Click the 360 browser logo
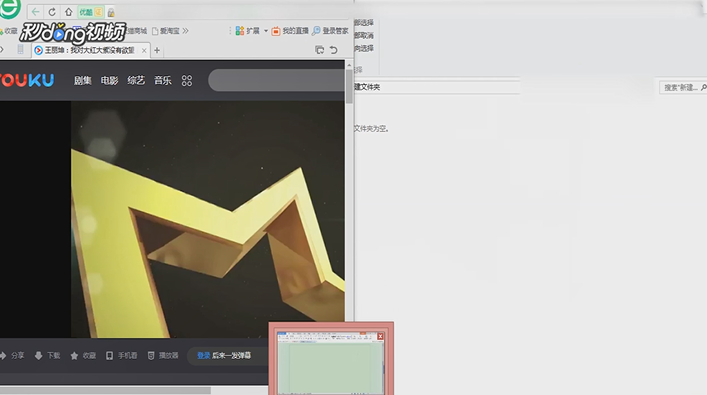The height and width of the screenshot is (395, 707). coord(9,8)
